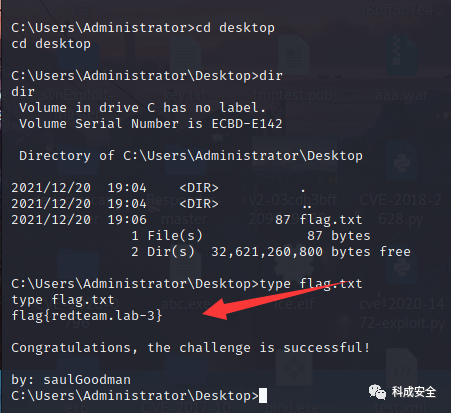Screen dimensions: 451x413
Task: Click the red arrow annotation head
Action: 215,310
